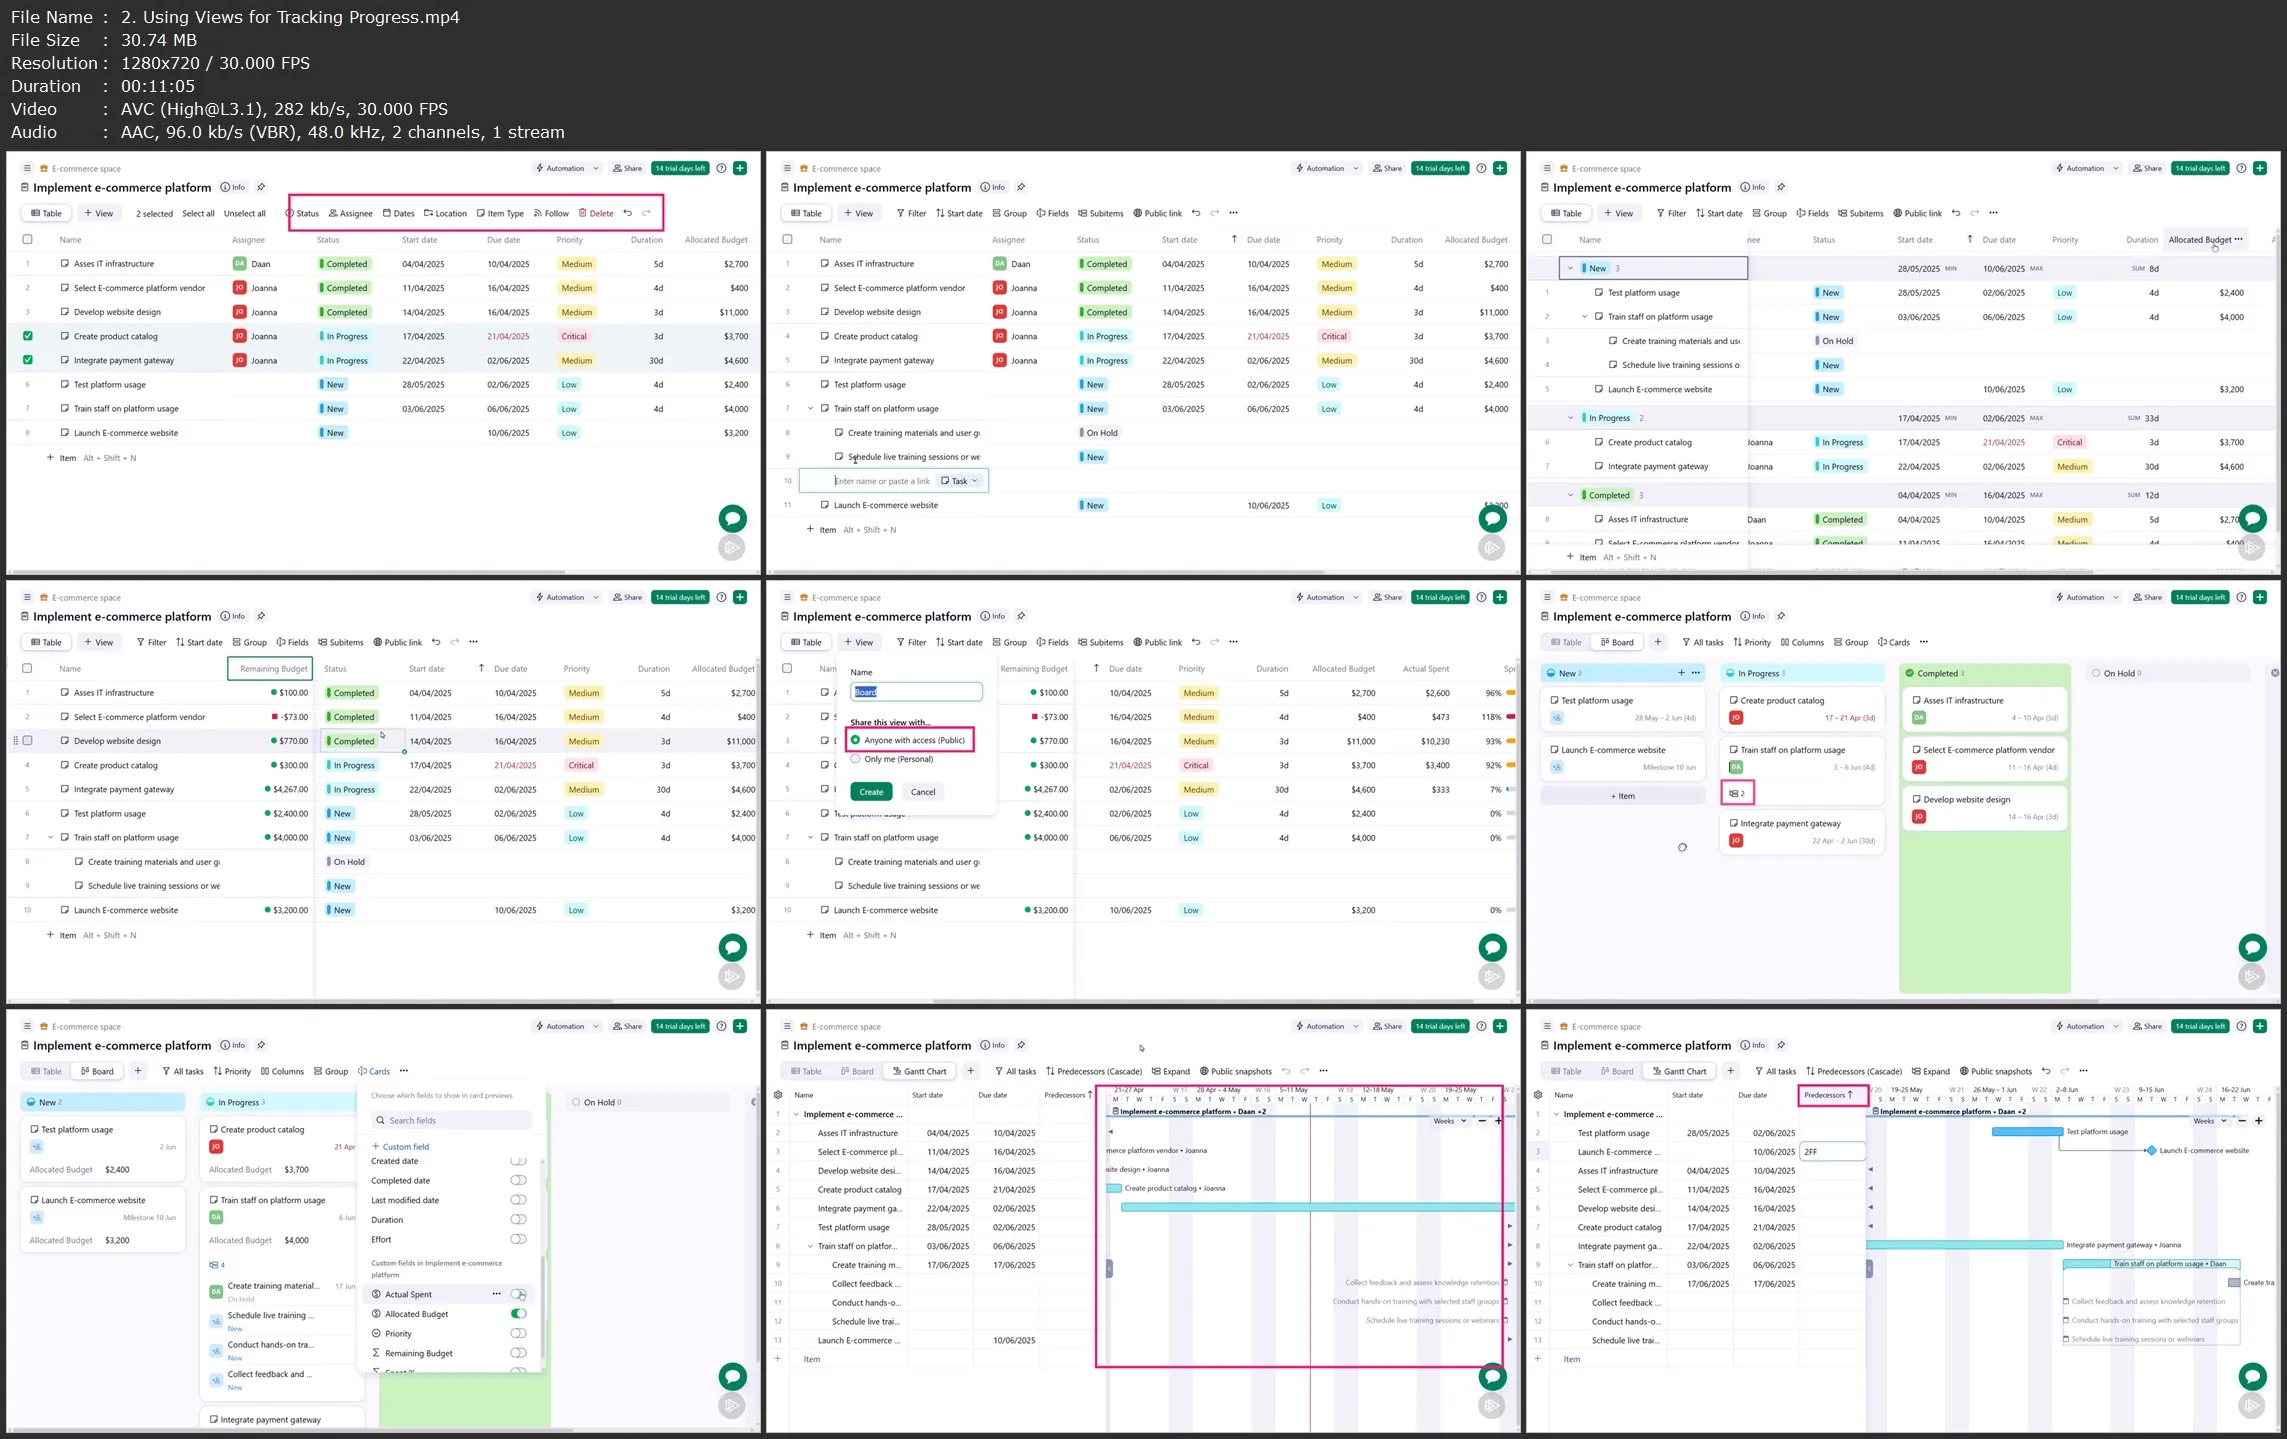Open three-dots menu beside Actual Spent field
The width and height of the screenshot is (2287, 1439).
click(x=496, y=1294)
